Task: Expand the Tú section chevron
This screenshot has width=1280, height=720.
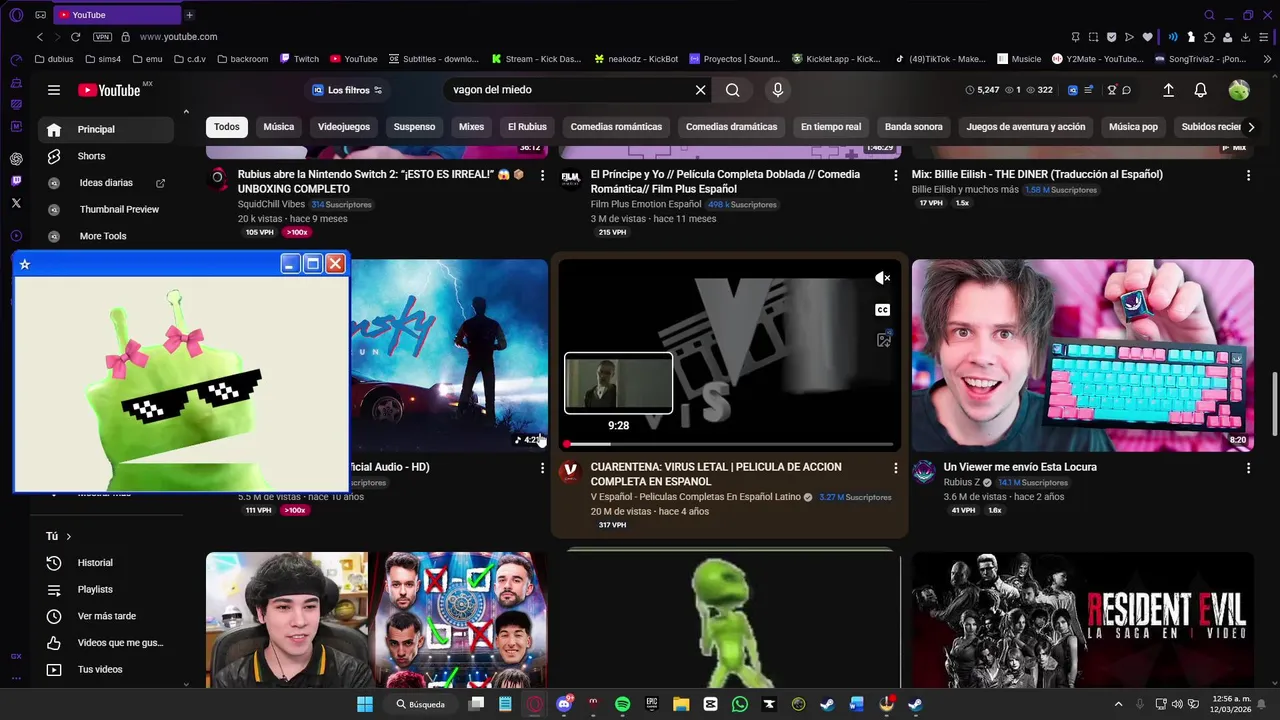Action: coord(68,537)
